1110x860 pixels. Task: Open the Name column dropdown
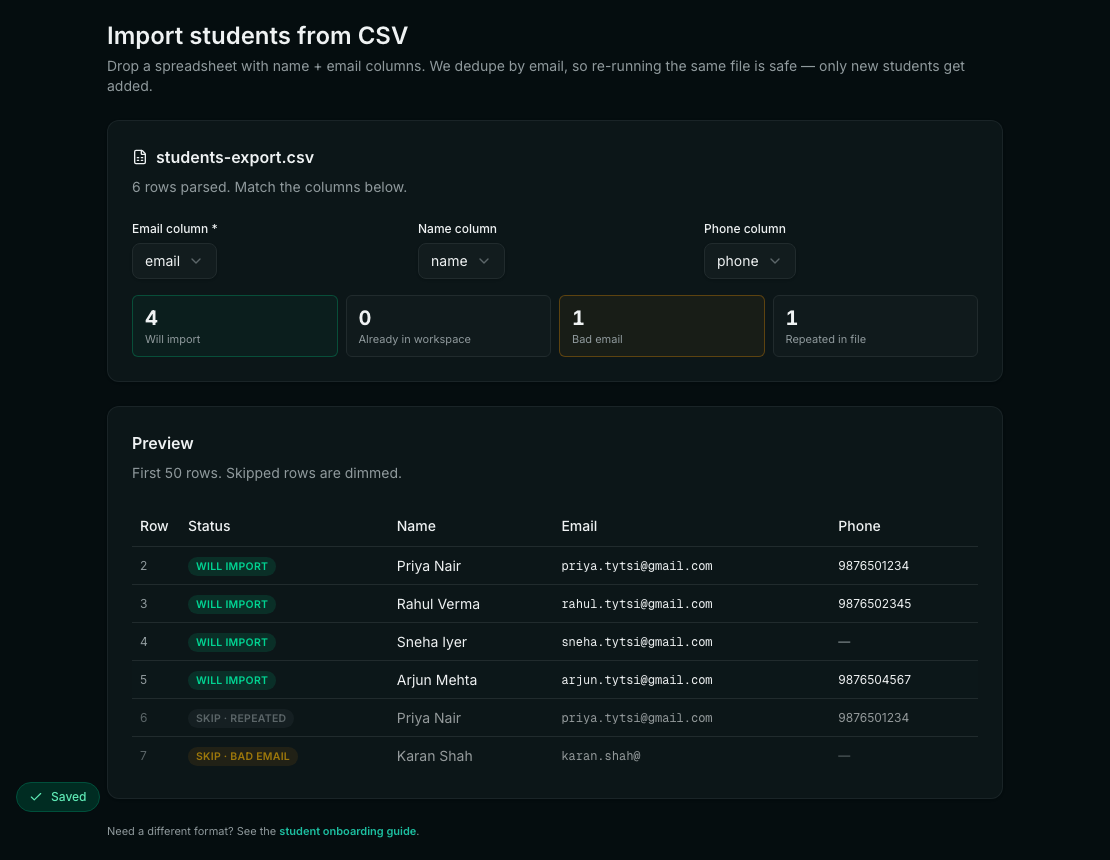click(x=461, y=261)
